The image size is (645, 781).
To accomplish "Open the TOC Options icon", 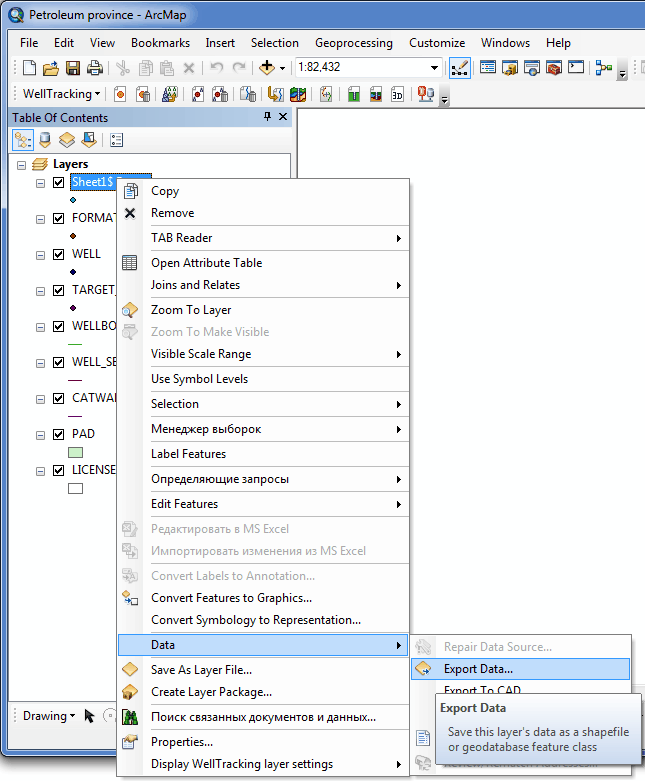I will point(117,140).
